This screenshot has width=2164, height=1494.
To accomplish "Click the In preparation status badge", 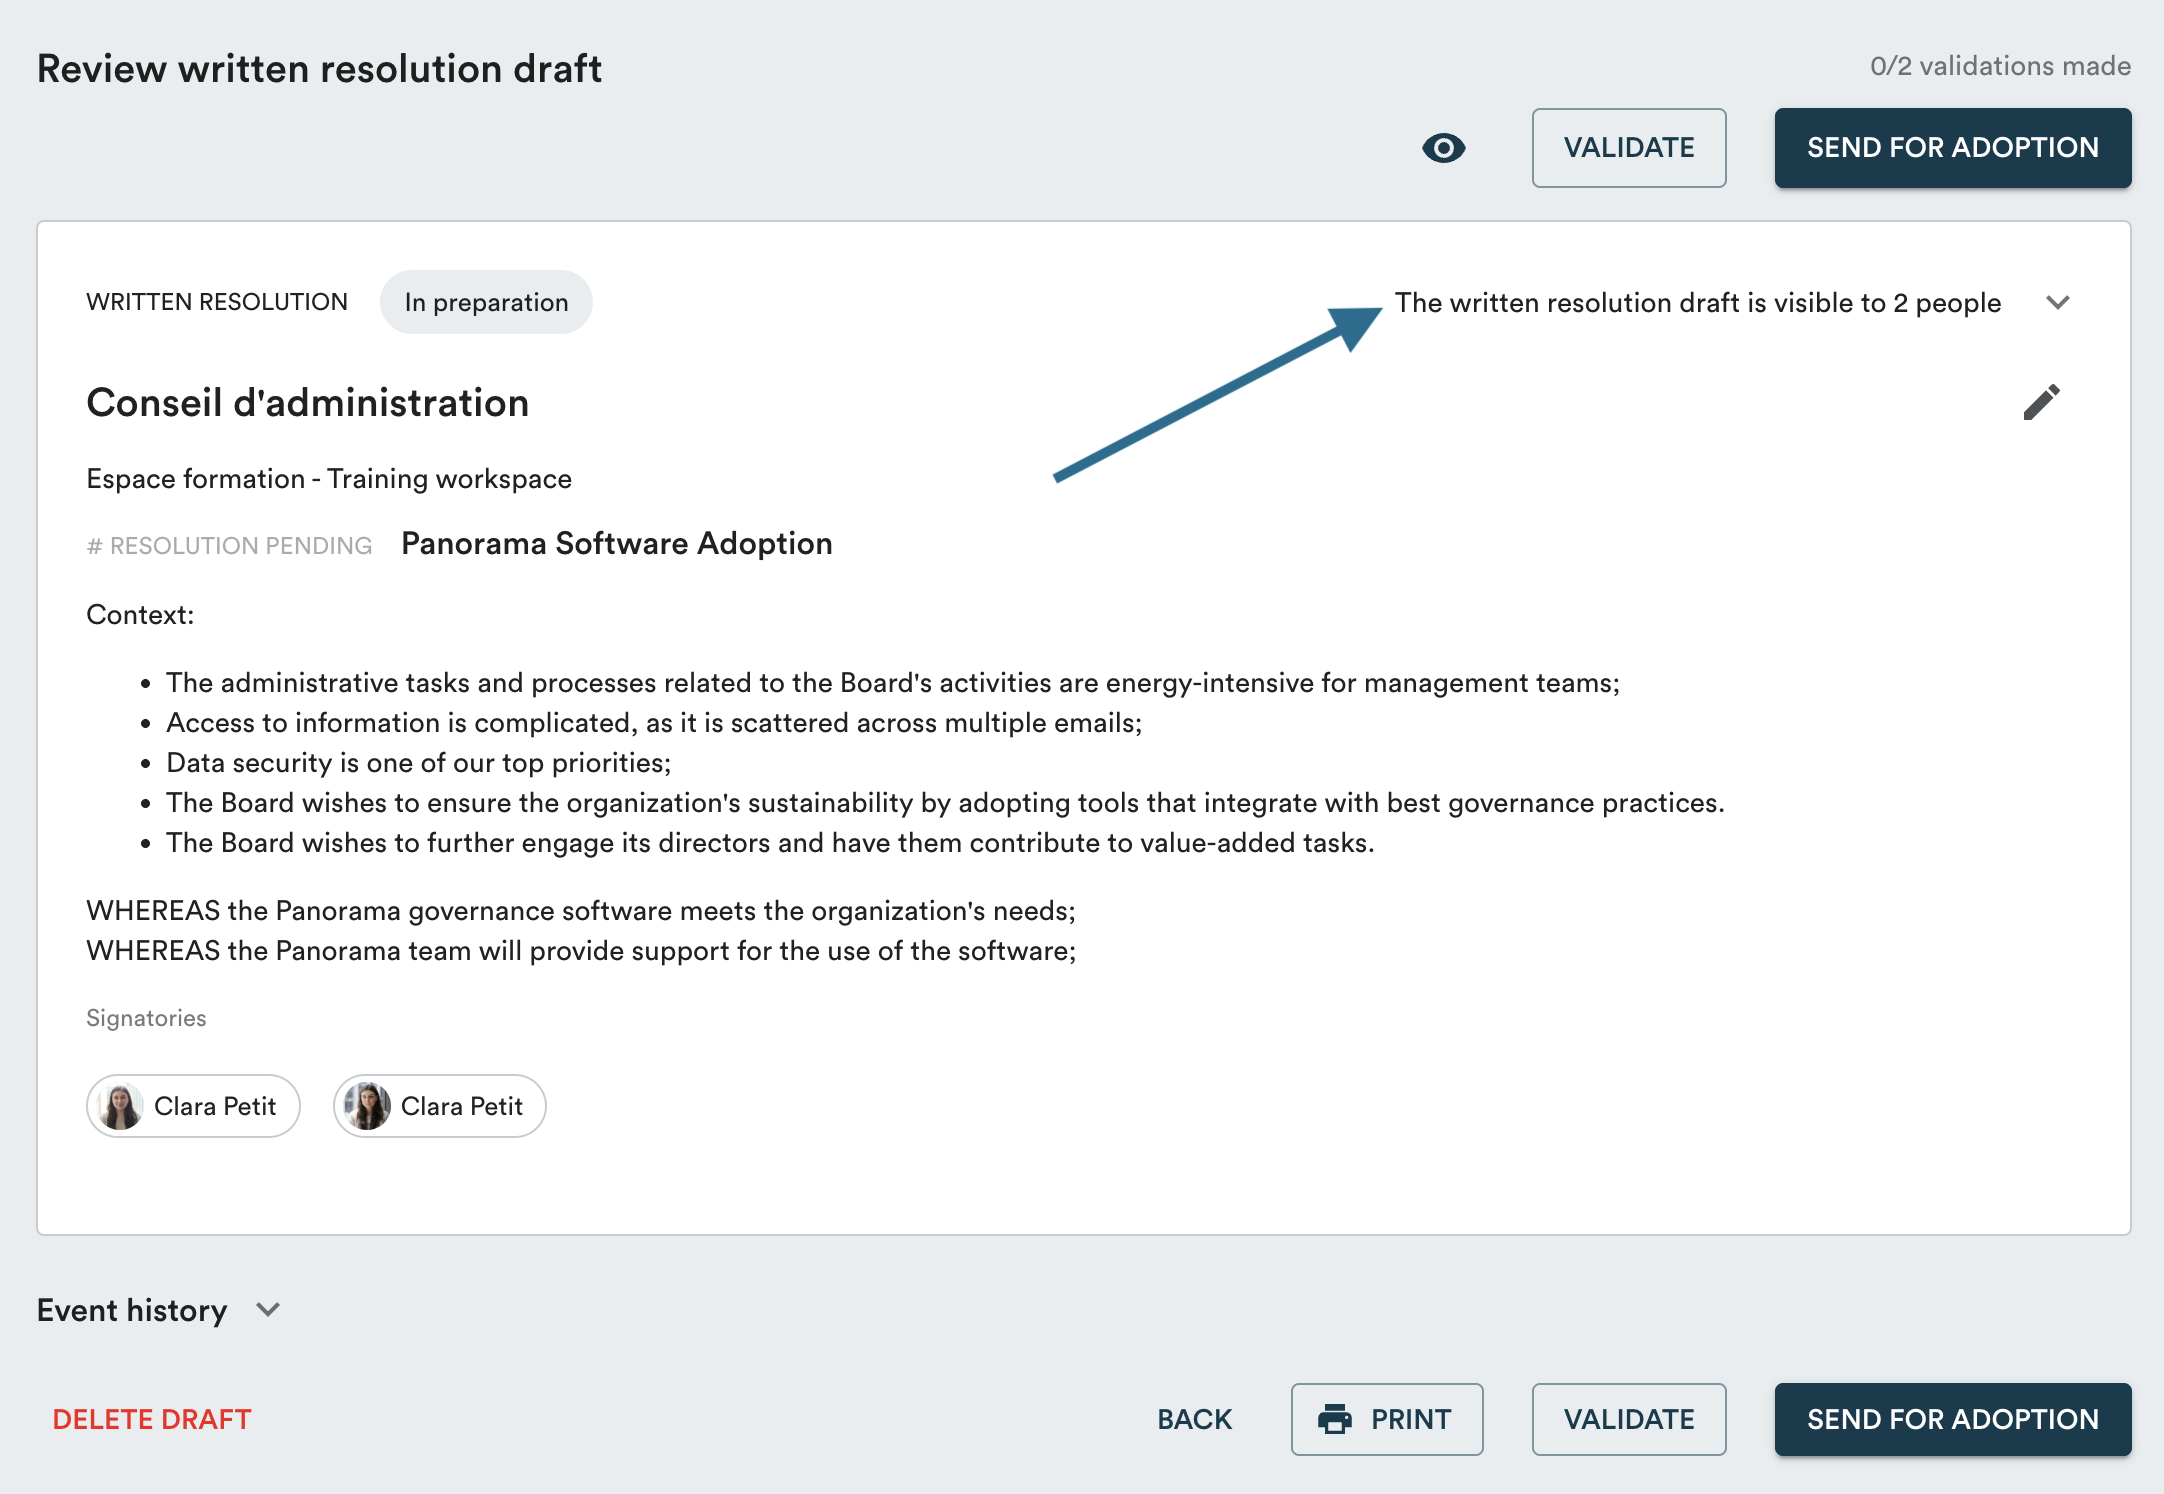I will click(486, 302).
